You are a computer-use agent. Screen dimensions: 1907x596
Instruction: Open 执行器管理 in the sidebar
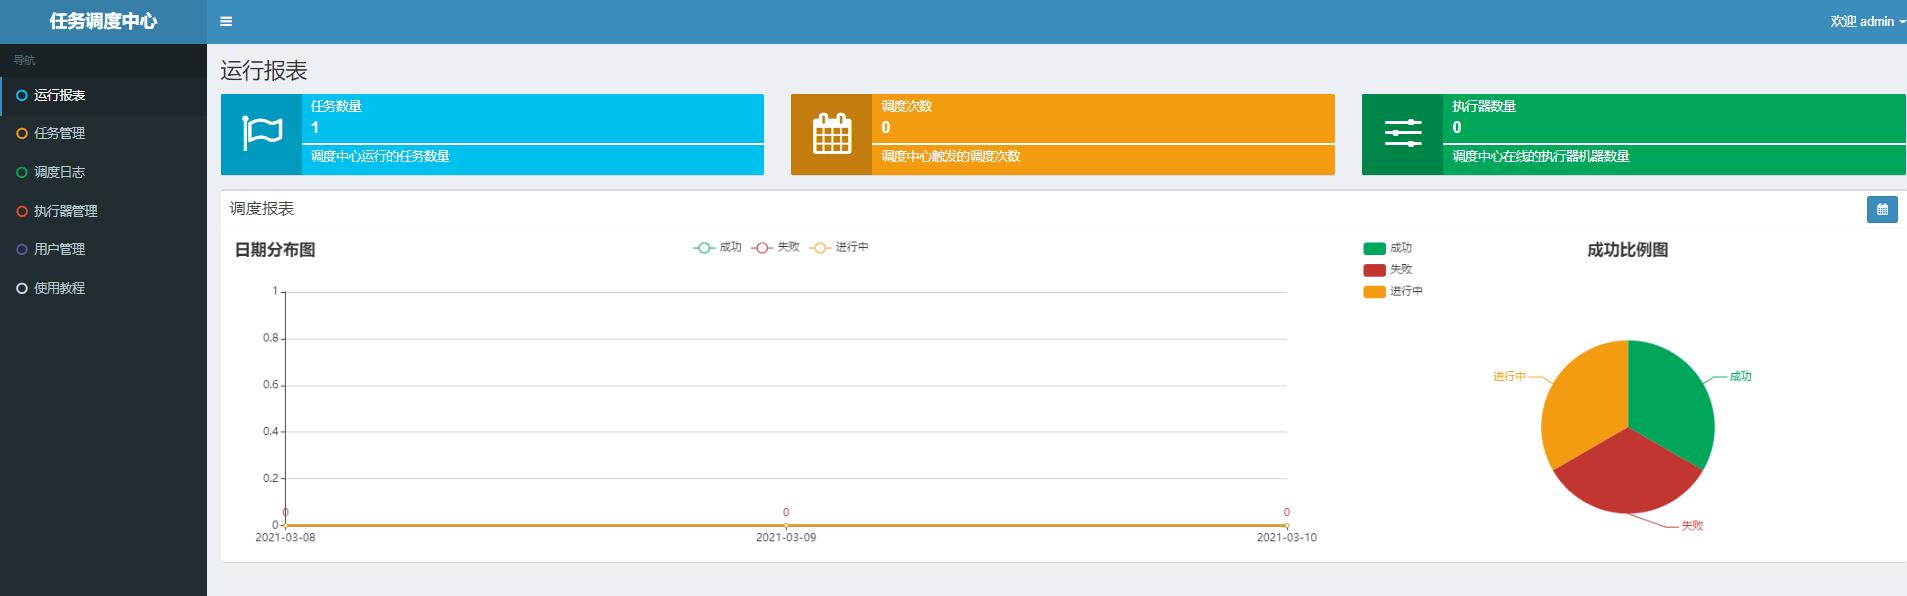tap(103, 211)
